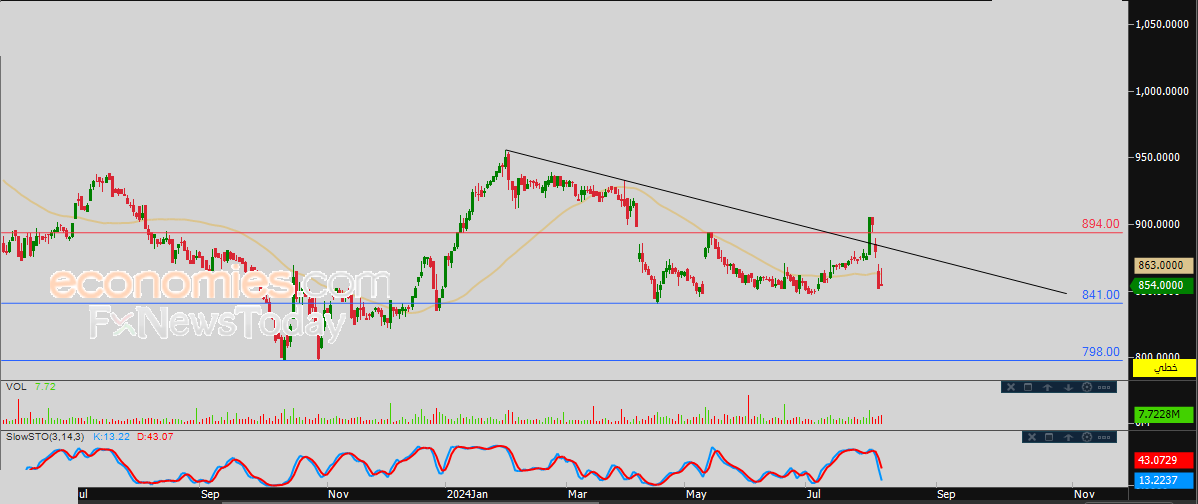
Task: Move the VOL pane up
Action: pyautogui.click(x=1047, y=387)
